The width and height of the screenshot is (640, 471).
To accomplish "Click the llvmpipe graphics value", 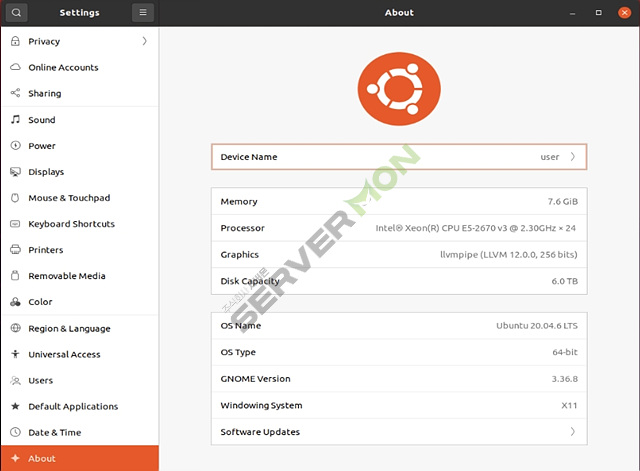I will [509, 255].
